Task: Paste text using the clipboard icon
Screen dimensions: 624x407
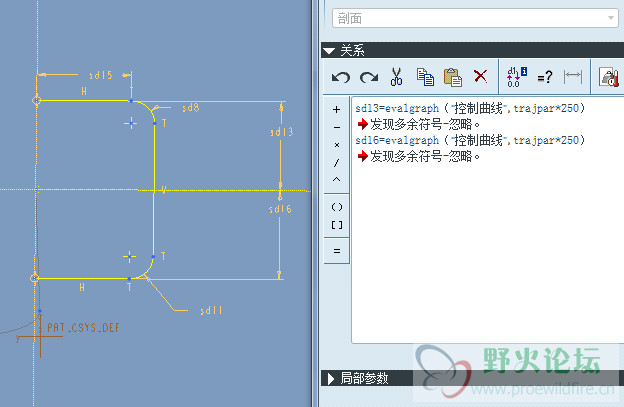Action: tap(452, 77)
